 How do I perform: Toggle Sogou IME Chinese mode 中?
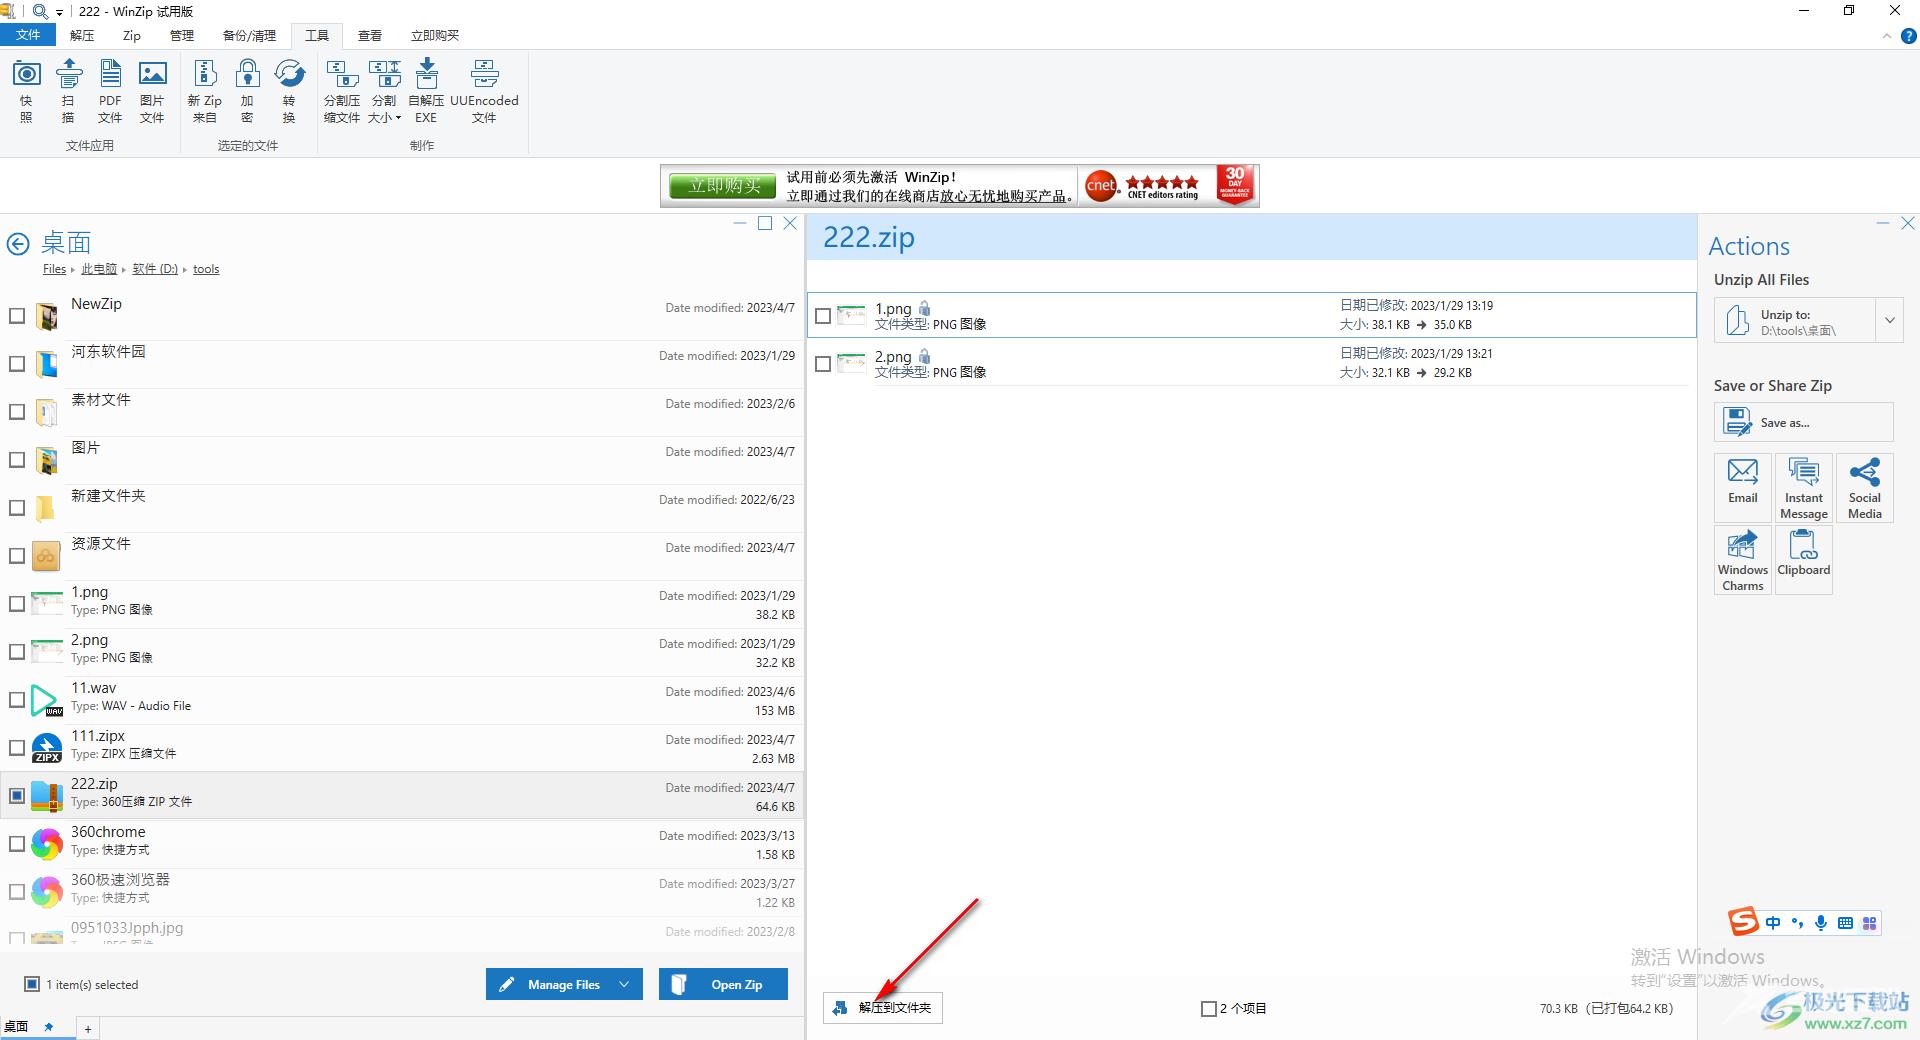coord(1772,923)
